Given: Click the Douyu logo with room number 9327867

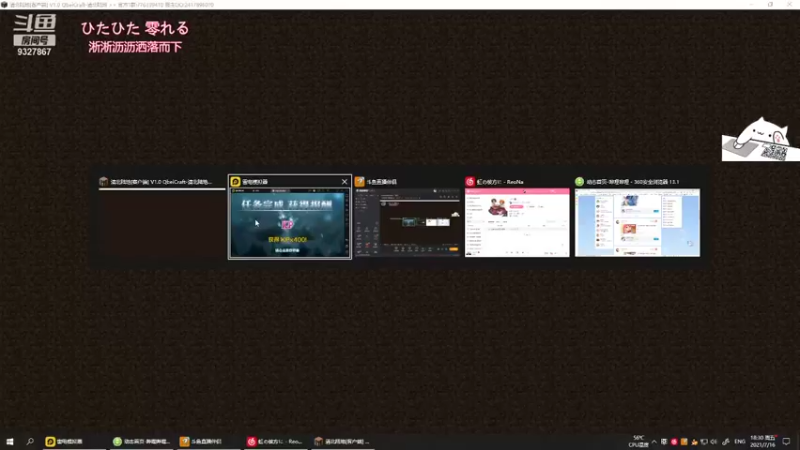Looking at the screenshot, I should click(x=34, y=35).
